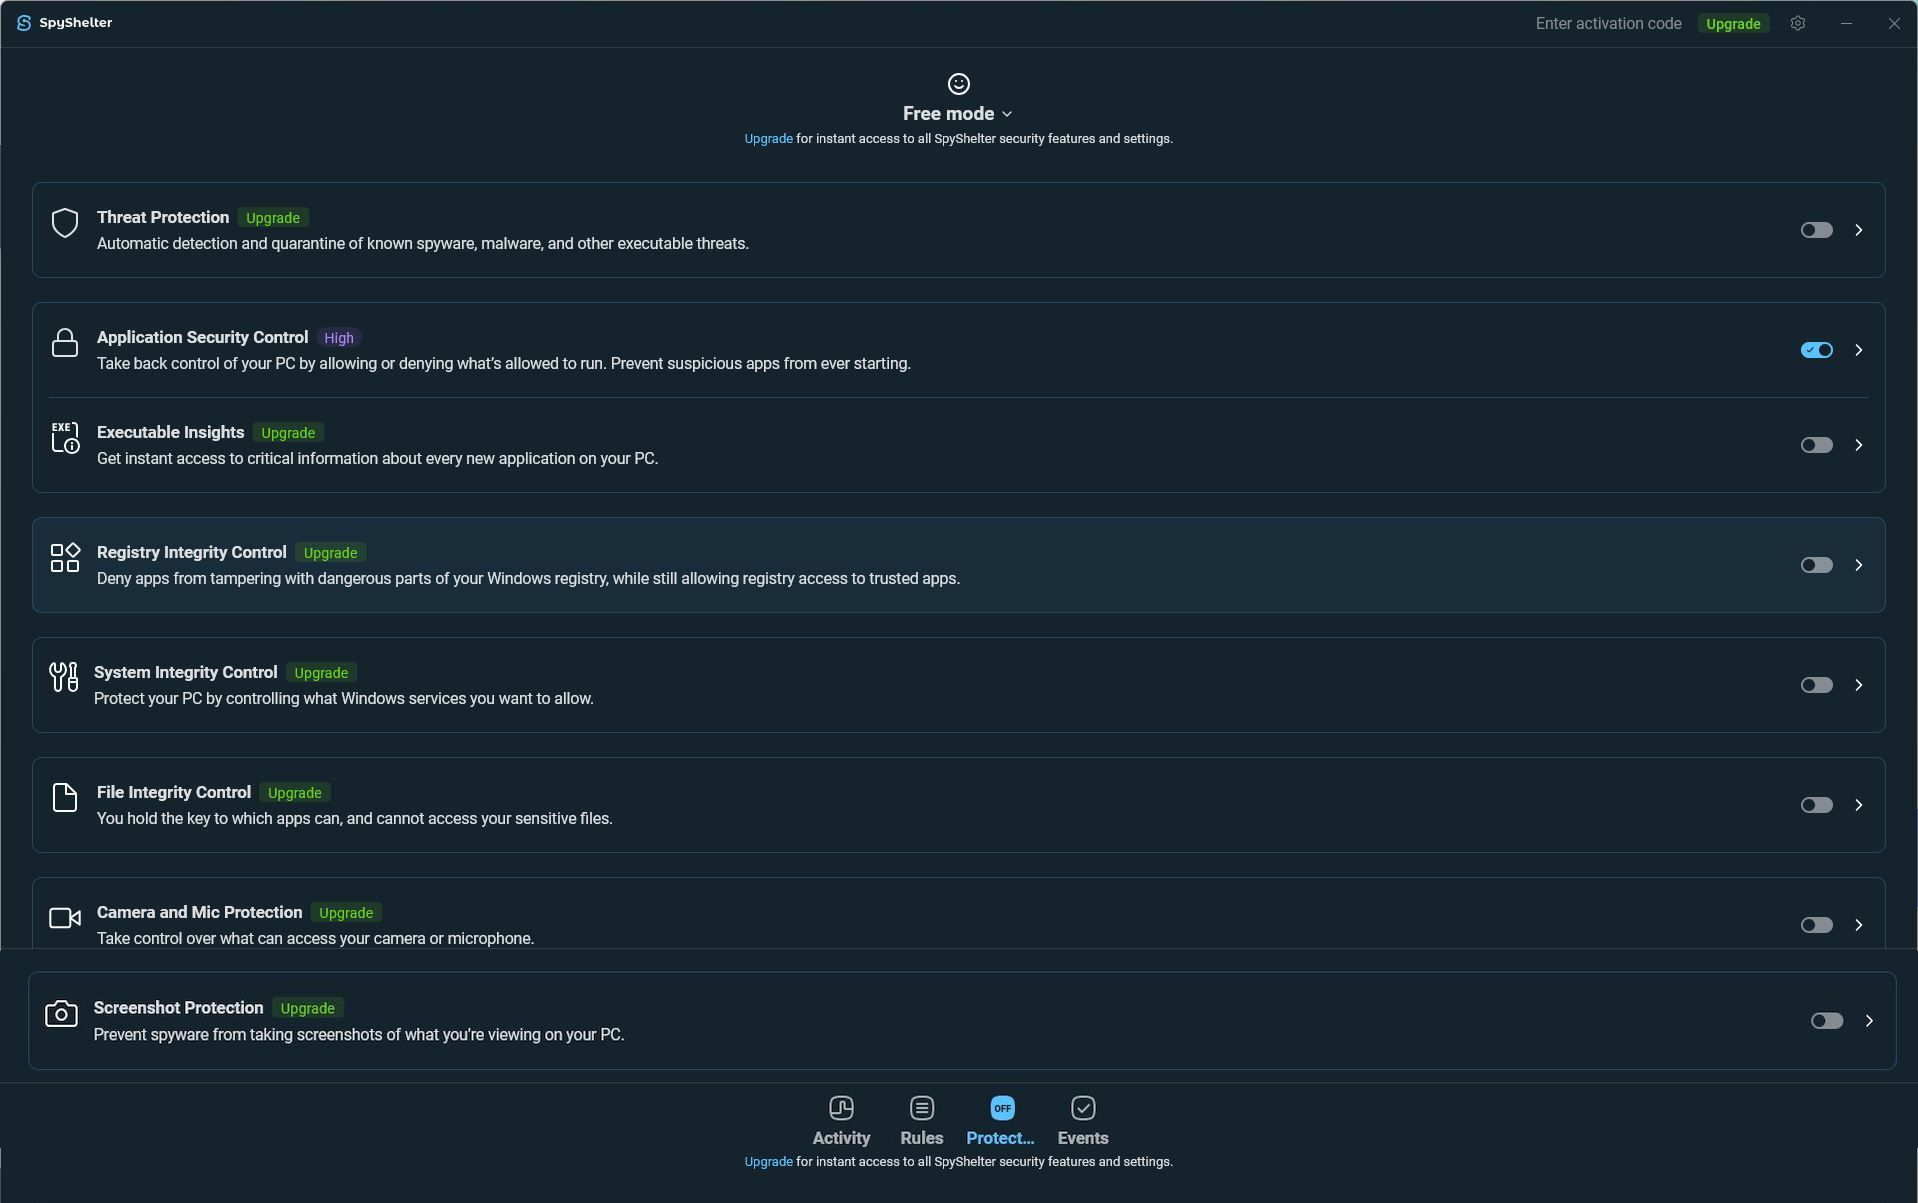Minimize the SpyShelter window
This screenshot has width=1918, height=1203.
coord(1846,23)
